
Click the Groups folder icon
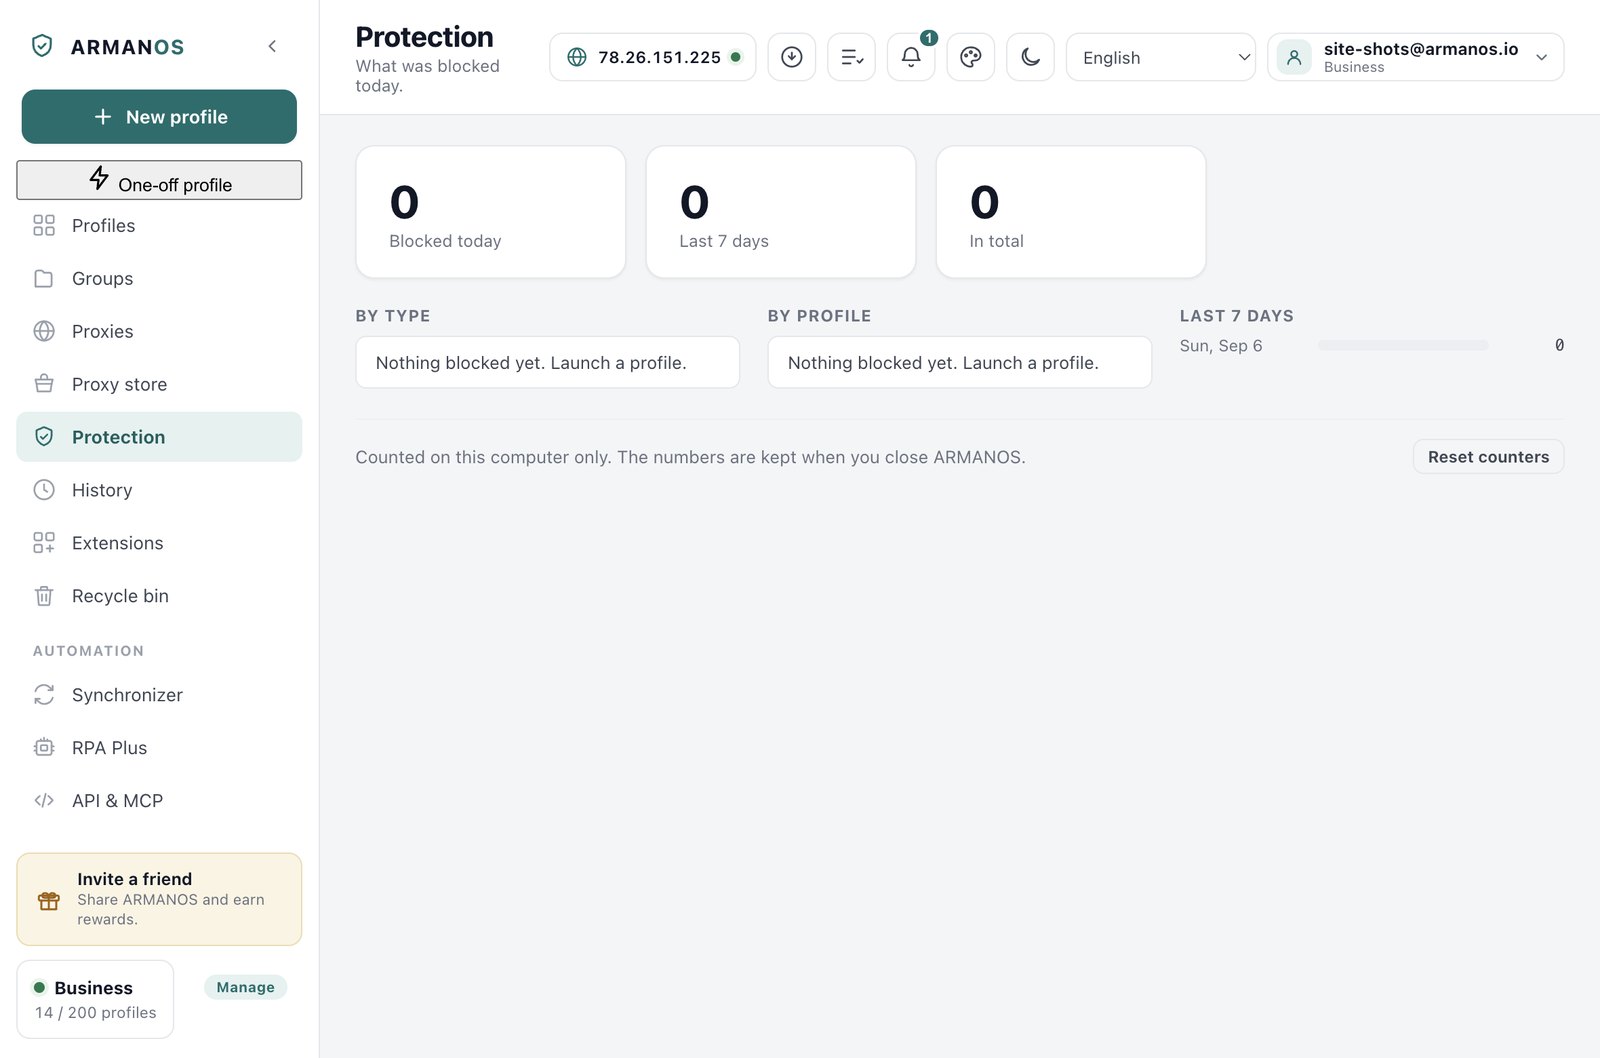tap(44, 278)
